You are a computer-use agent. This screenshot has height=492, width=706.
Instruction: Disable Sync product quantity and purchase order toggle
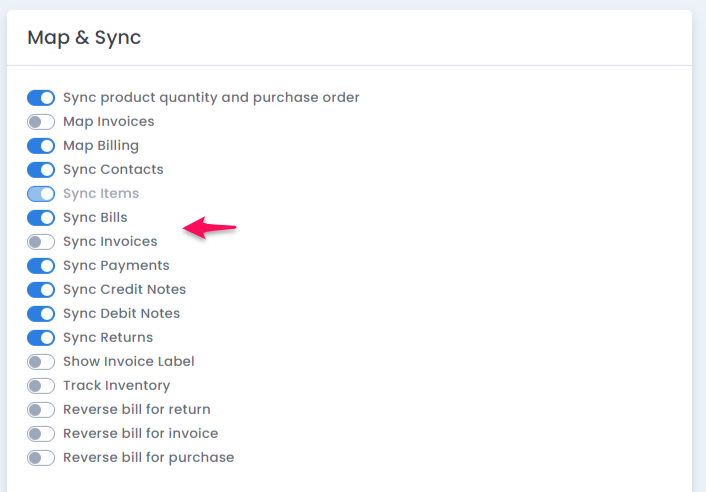[x=41, y=98]
